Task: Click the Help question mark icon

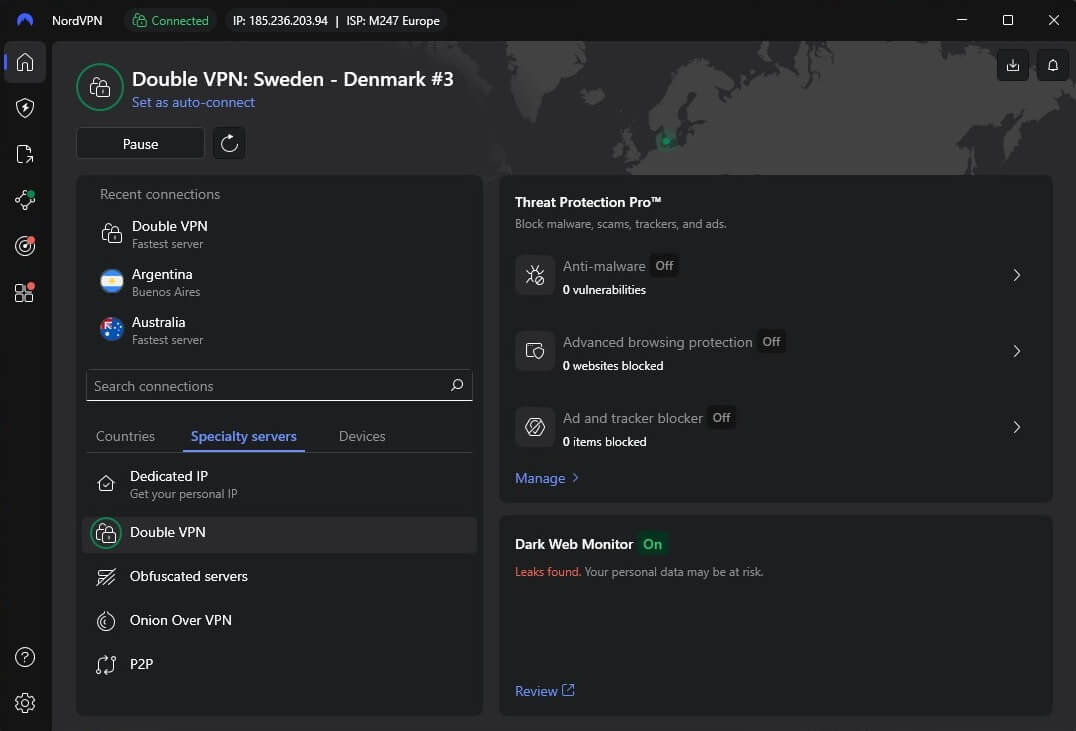Action: click(x=24, y=657)
